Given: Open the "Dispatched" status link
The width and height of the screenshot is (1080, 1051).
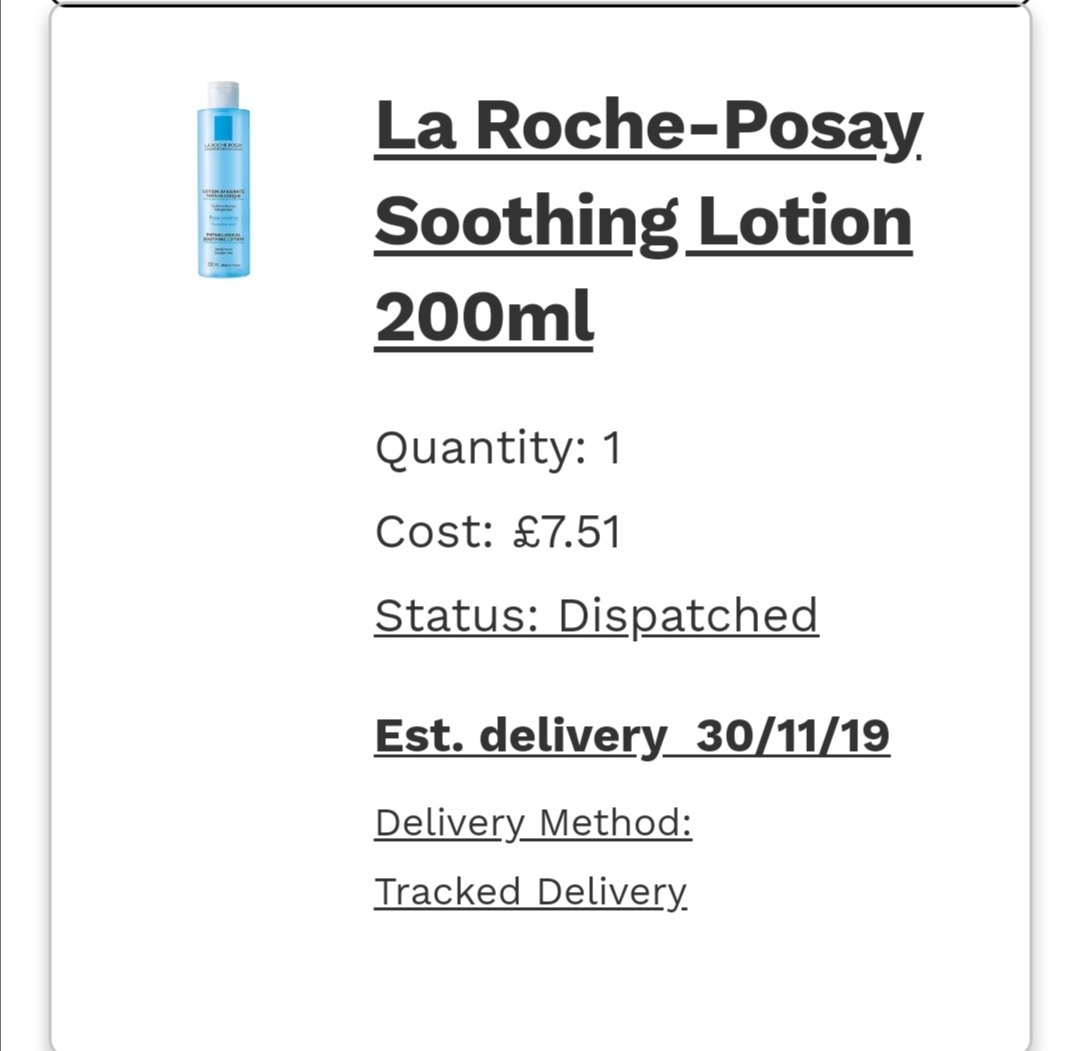Looking at the screenshot, I should (688, 616).
